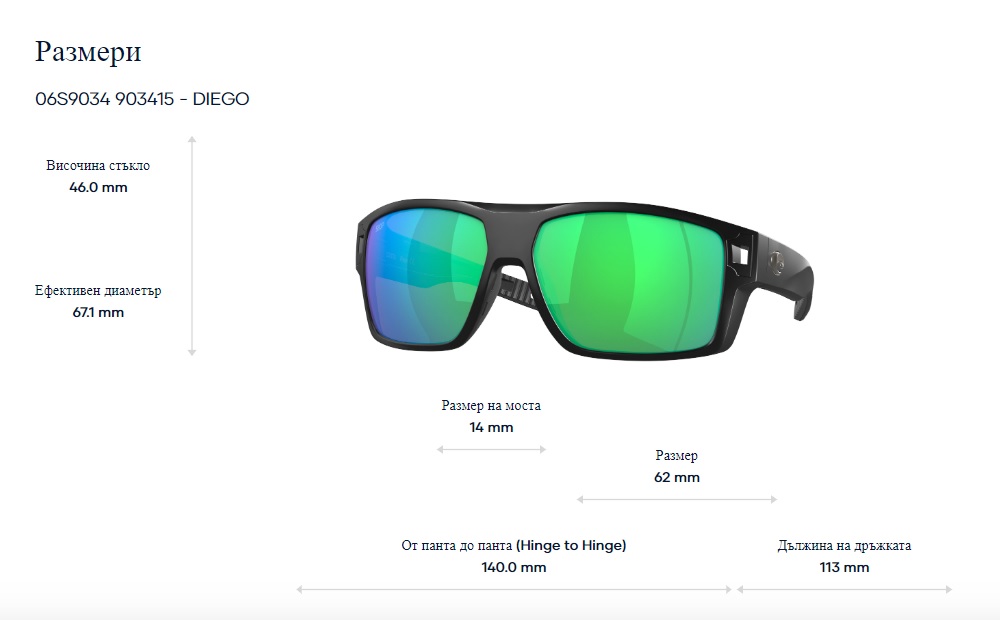This screenshot has height=622, width=1000.
Task: Click the Размер 62 mm label
Action: click(677, 466)
